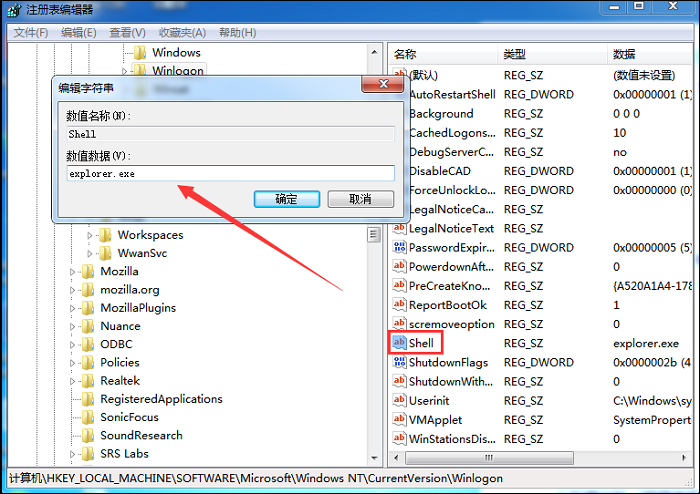Open the 帮助(H) menu
The image size is (700, 494).
(x=238, y=33)
